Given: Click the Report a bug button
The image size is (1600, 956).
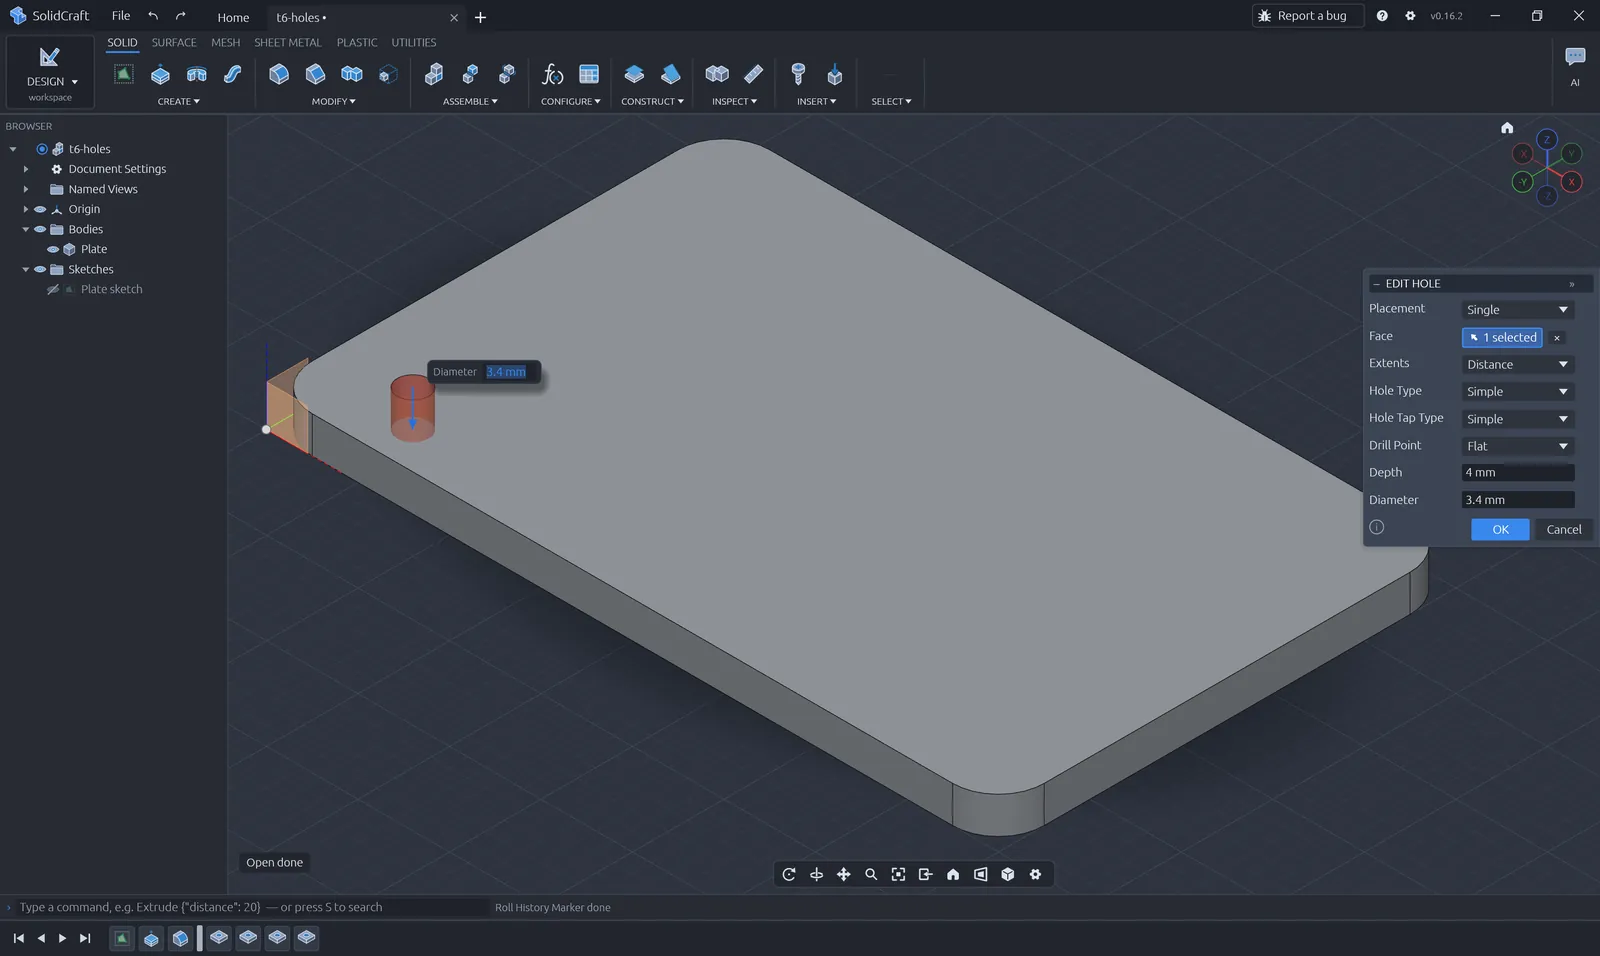Looking at the screenshot, I should pos(1308,16).
